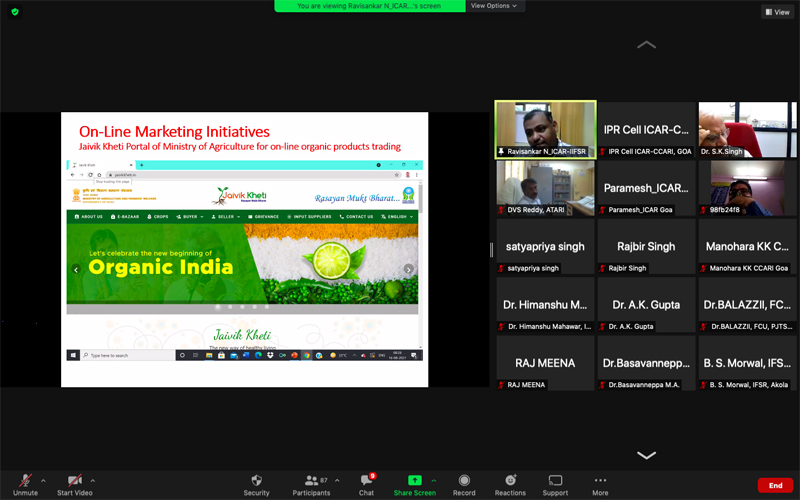800x500 pixels.
Task: Click the green Share Screen icon
Action: pyautogui.click(x=414, y=480)
